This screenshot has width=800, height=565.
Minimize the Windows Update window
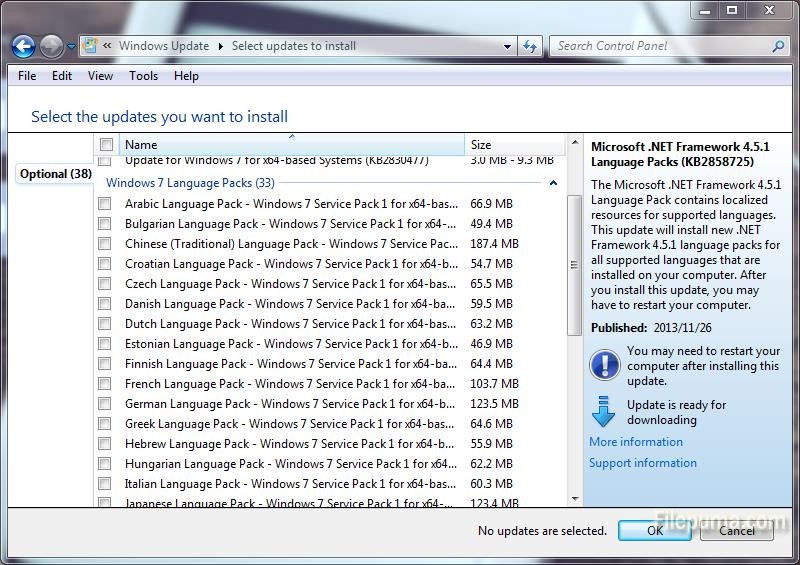tap(705, 10)
